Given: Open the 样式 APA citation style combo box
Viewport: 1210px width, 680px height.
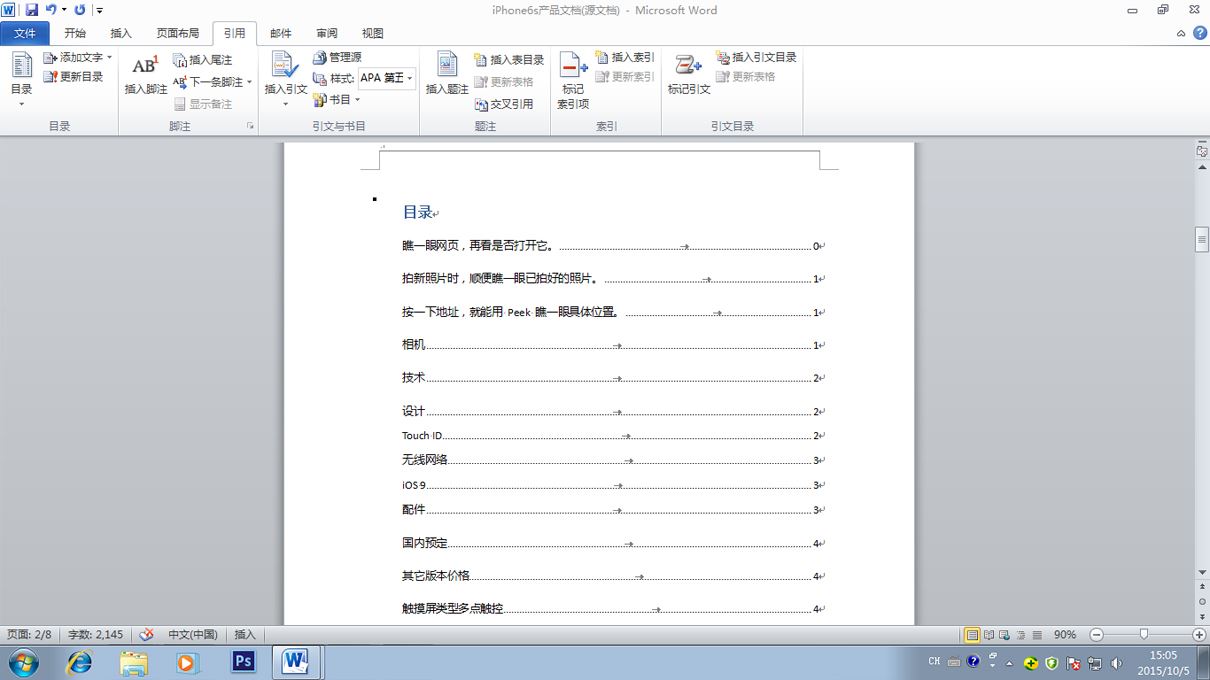Looking at the screenshot, I should [387, 78].
